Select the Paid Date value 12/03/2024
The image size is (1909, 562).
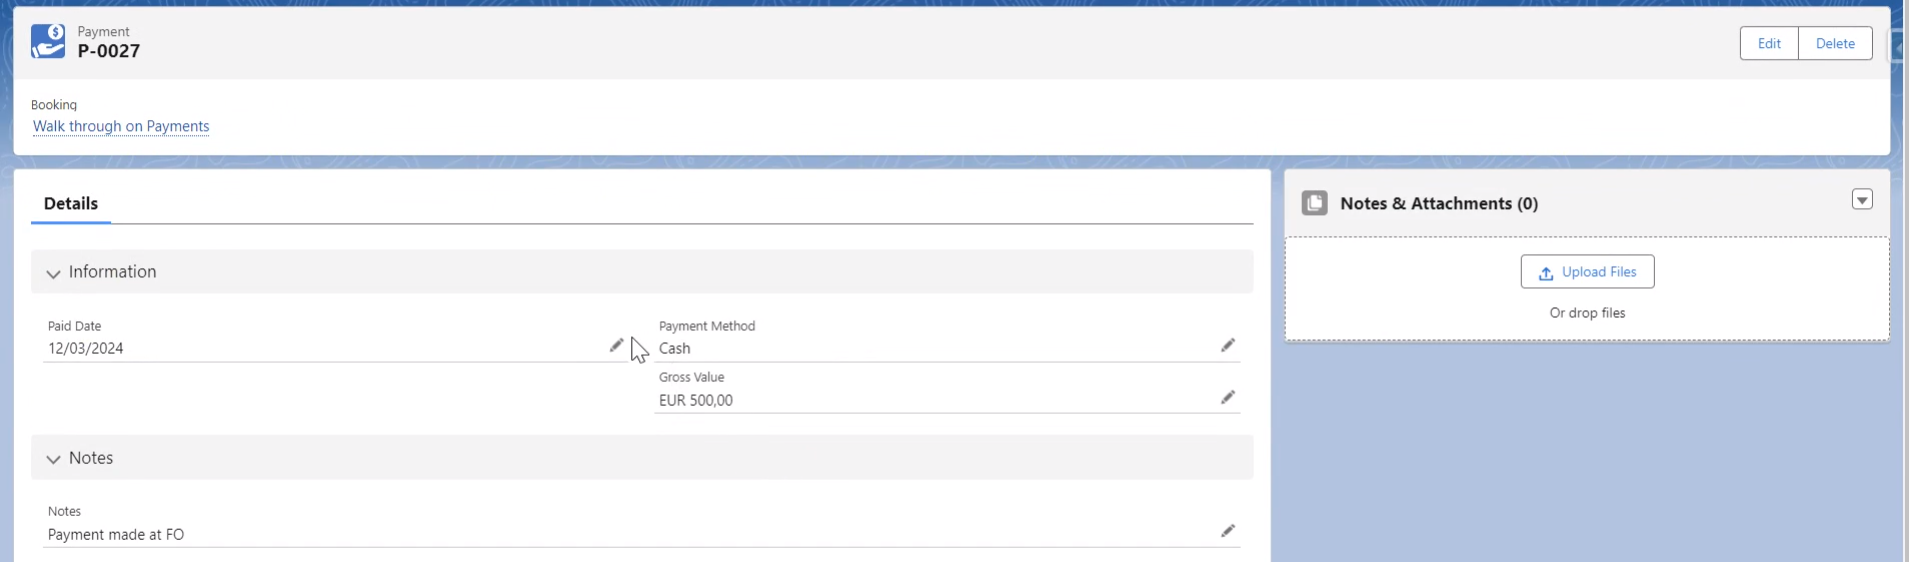[86, 348]
